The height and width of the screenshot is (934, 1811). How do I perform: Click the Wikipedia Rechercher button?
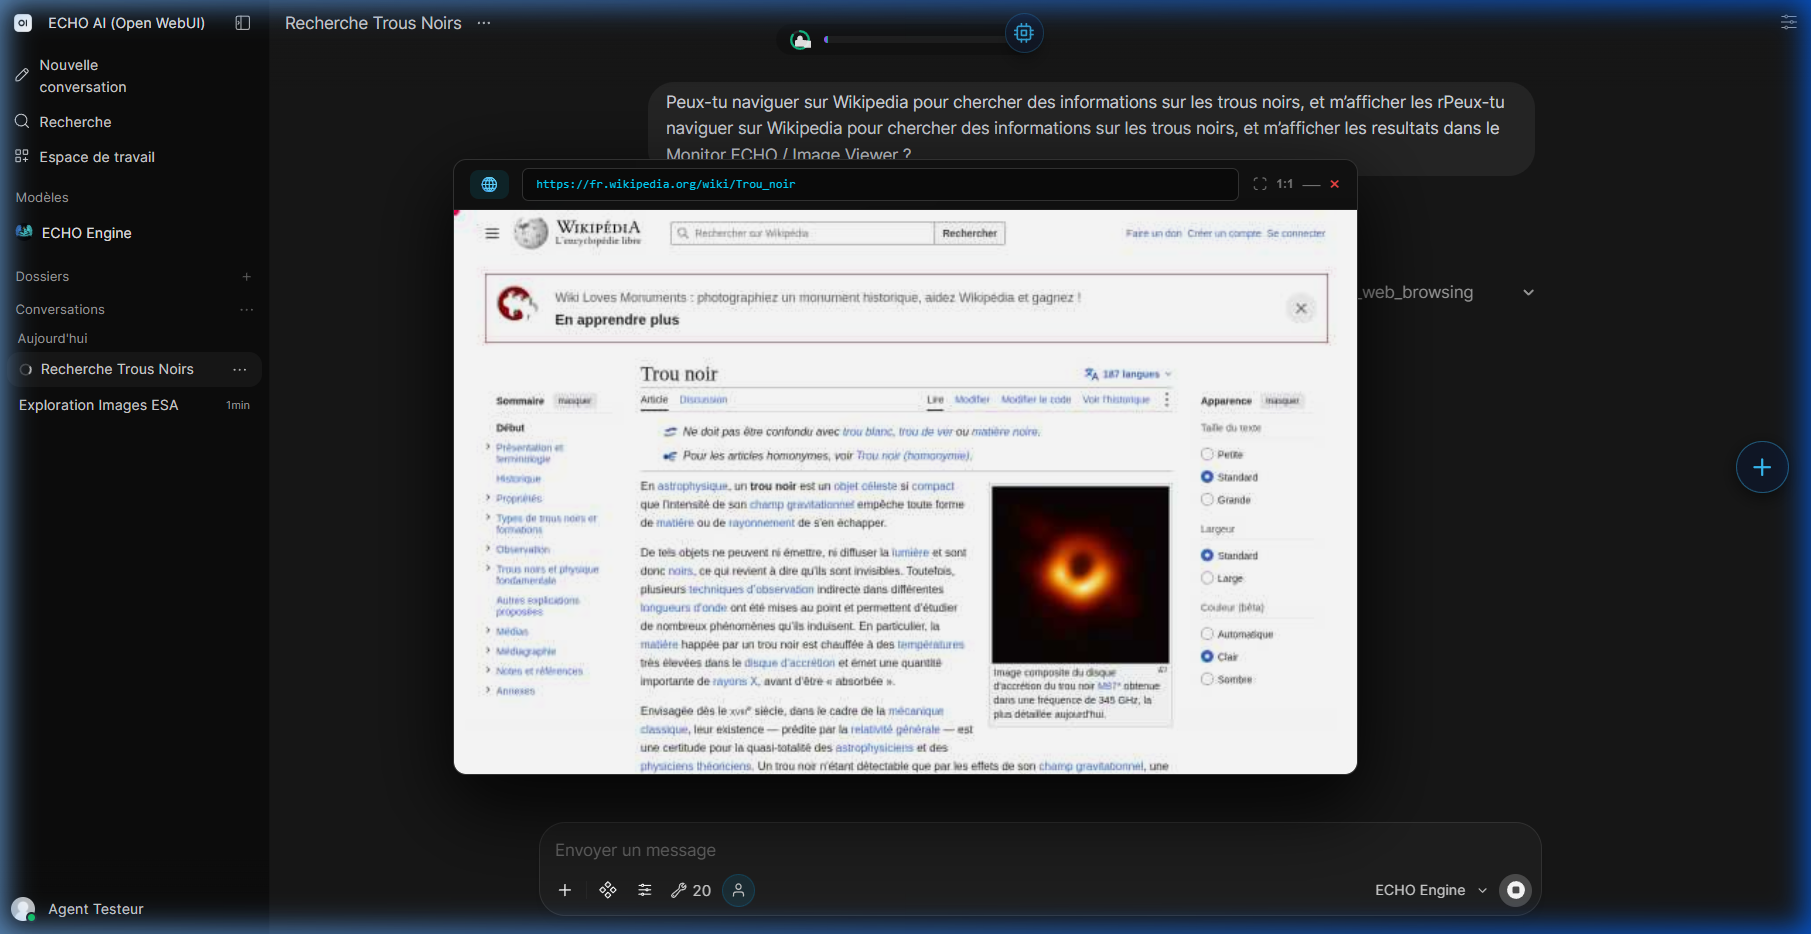tap(970, 233)
